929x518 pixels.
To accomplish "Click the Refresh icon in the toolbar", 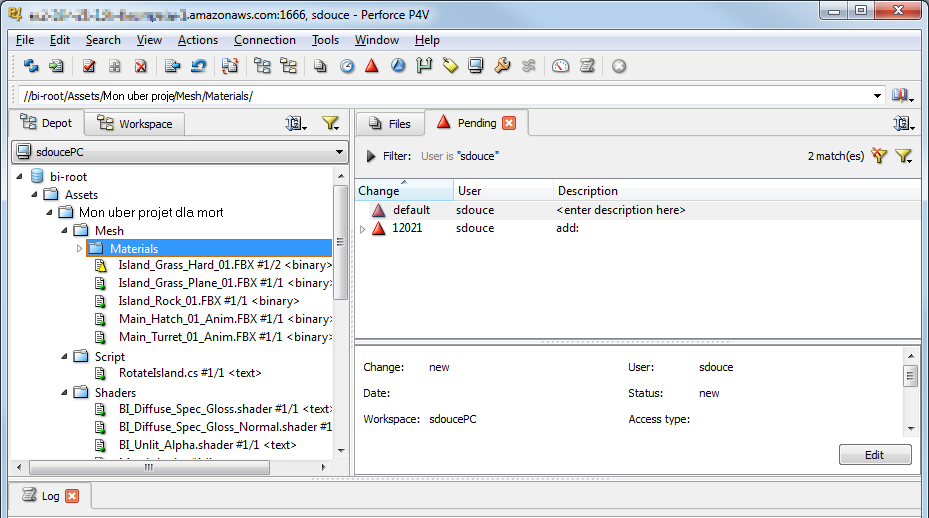I will point(31,66).
